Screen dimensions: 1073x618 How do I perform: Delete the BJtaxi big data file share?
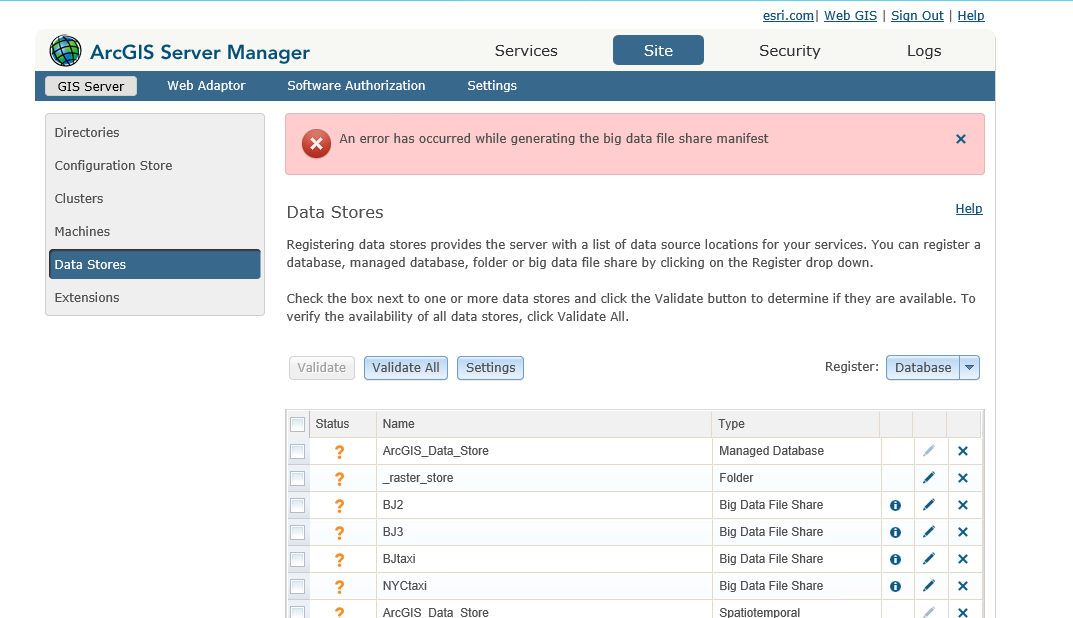tap(963, 559)
